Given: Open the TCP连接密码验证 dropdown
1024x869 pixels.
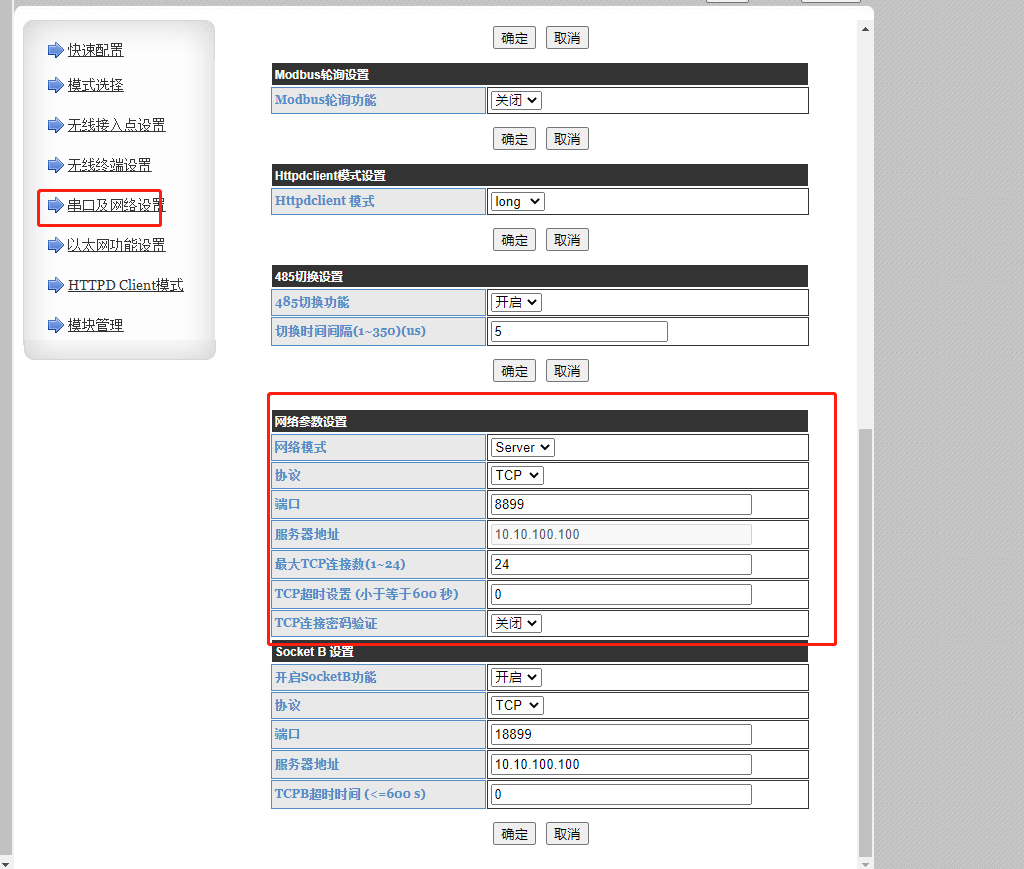Looking at the screenshot, I should pyautogui.click(x=516, y=623).
